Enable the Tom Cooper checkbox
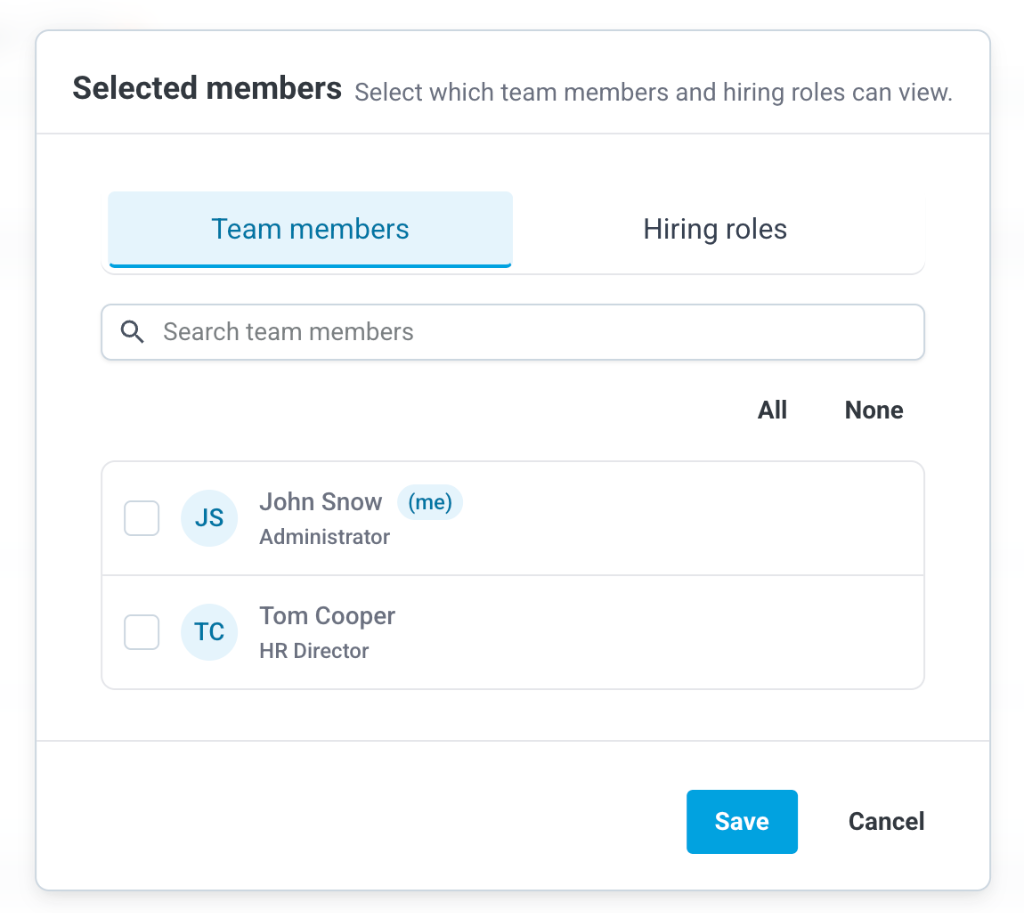This screenshot has width=1024, height=913. (142, 632)
